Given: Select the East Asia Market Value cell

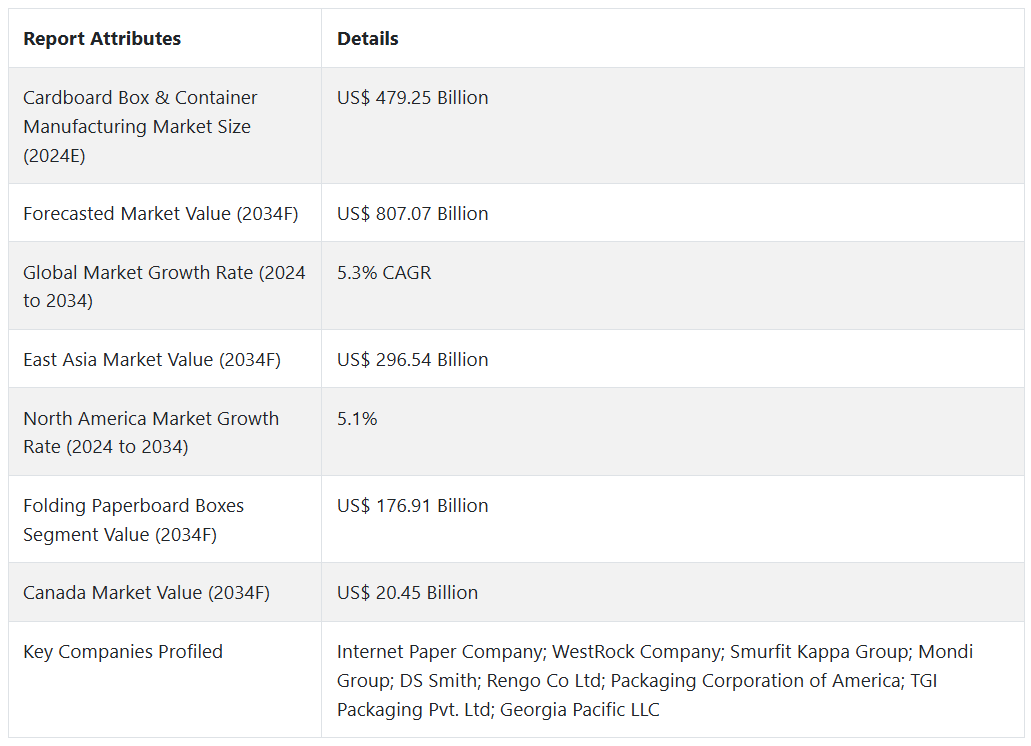Looking at the screenshot, I should pos(152,360).
